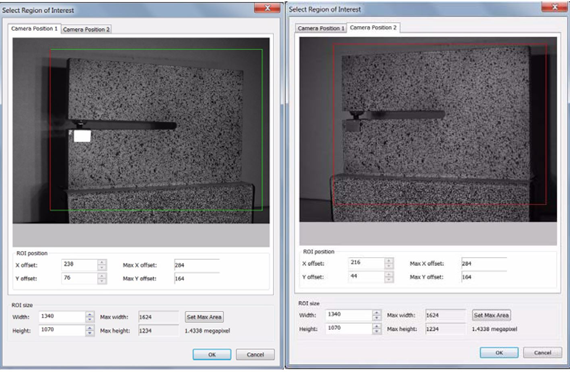Click '1.4338 megapixel' text in Camera Position 2 dialog

tap(494, 329)
